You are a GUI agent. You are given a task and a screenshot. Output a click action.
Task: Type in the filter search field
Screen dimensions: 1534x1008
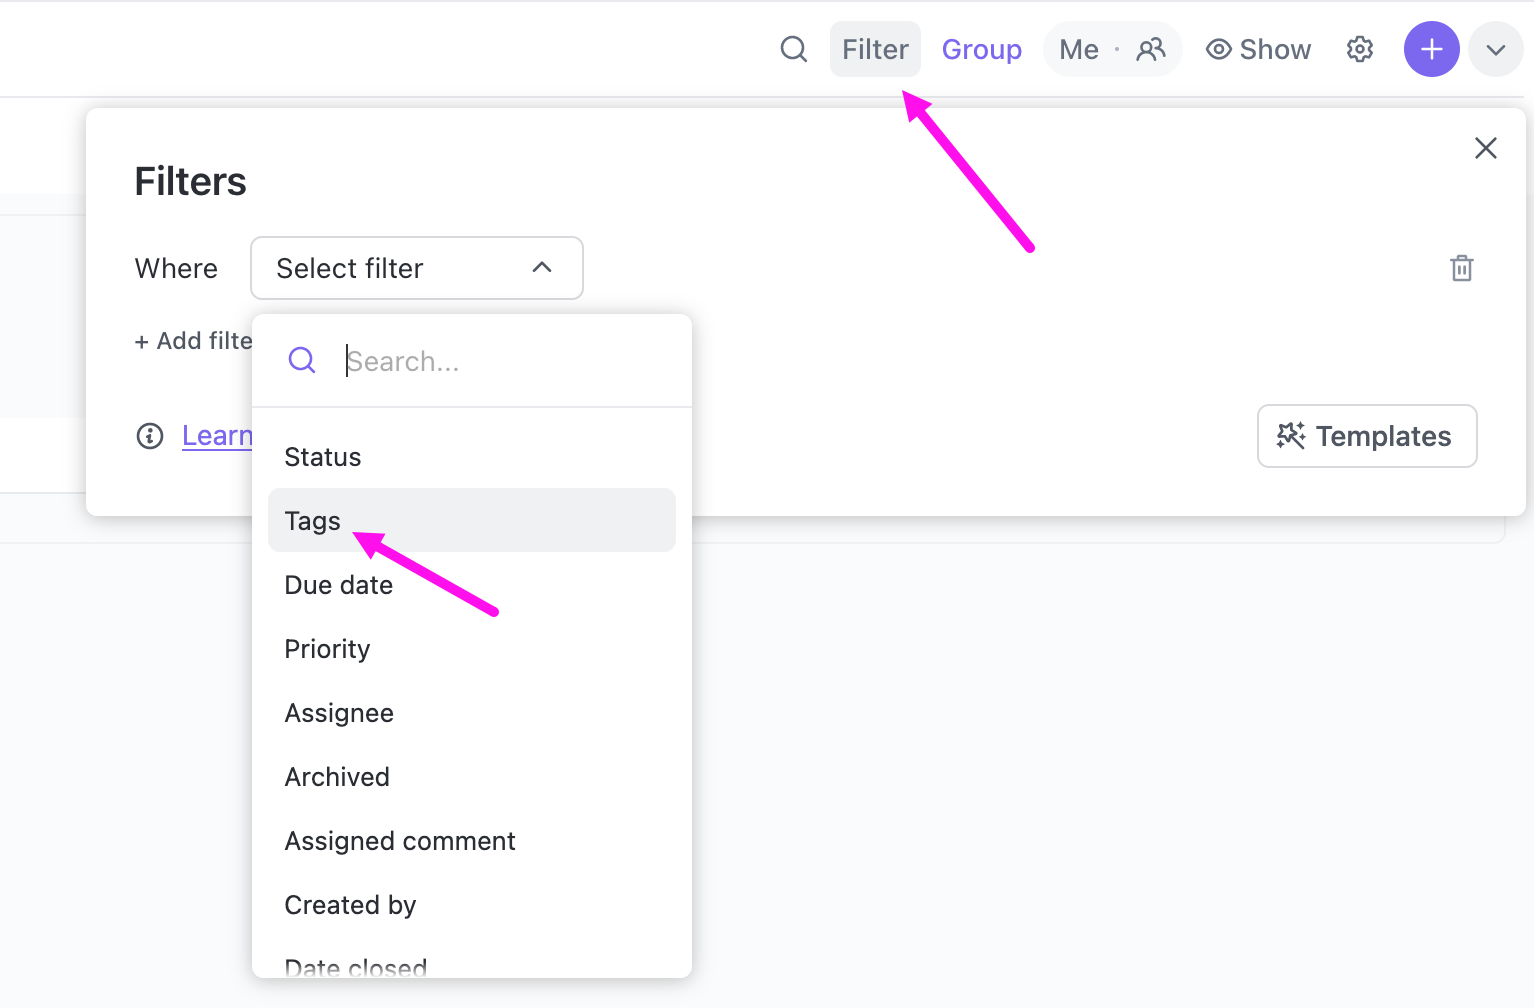[470, 360]
